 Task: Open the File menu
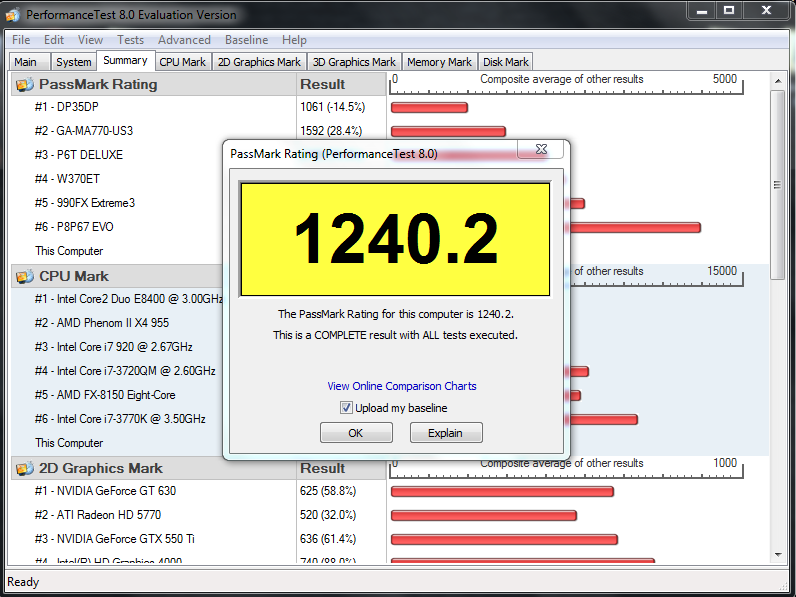(21, 40)
